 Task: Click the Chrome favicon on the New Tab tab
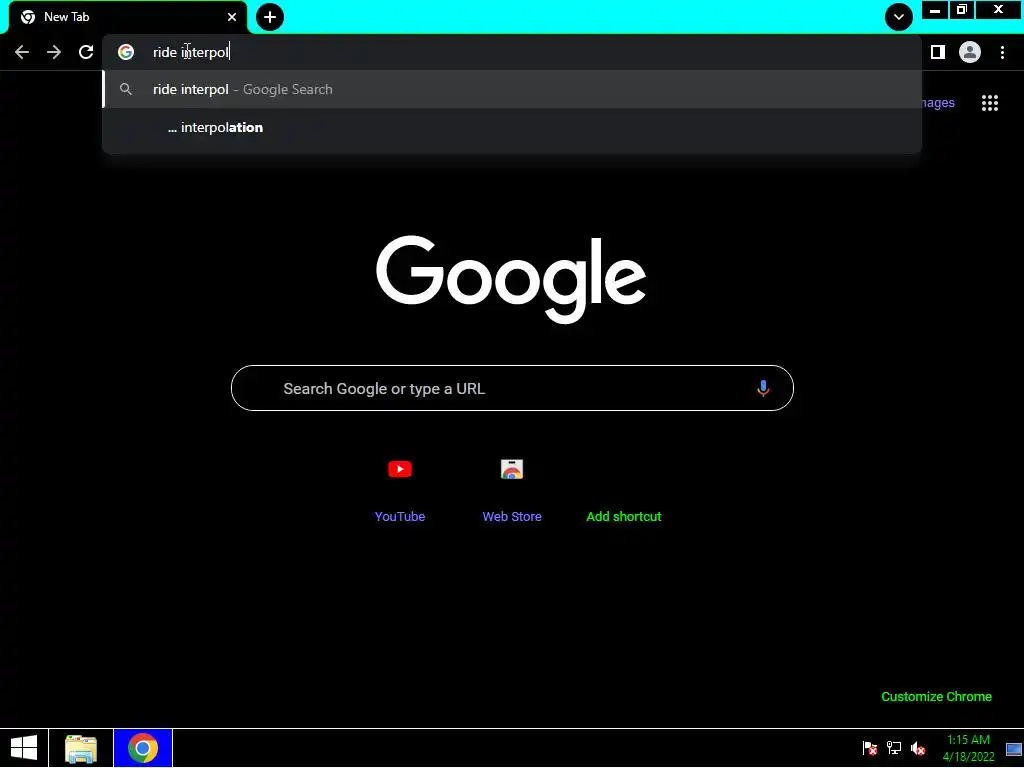tap(28, 17)
